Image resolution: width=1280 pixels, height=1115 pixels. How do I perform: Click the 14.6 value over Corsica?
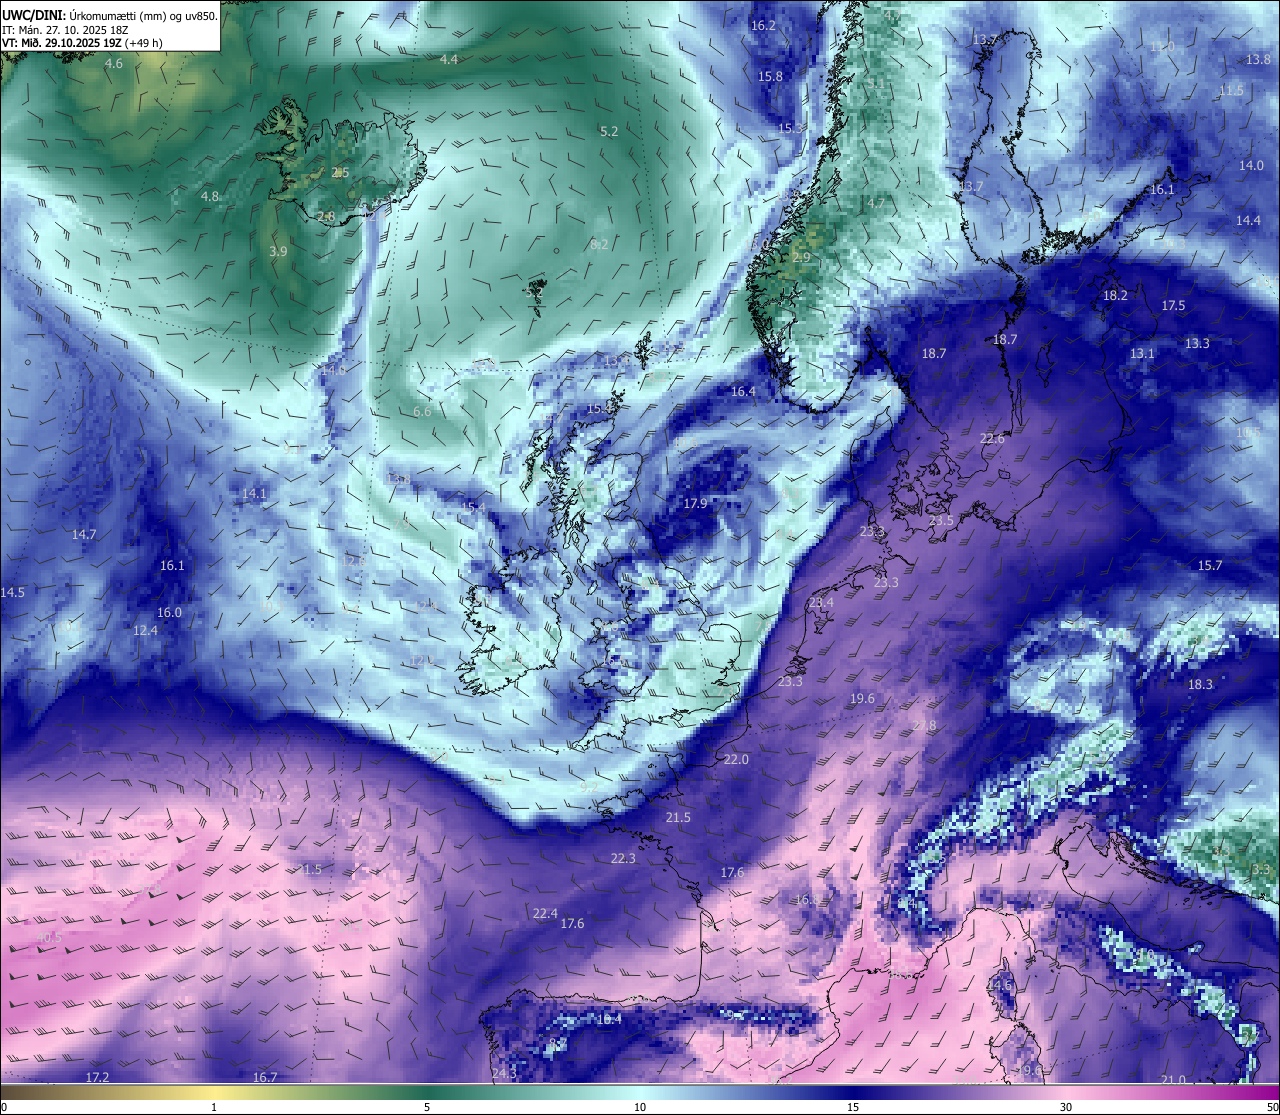(1000, 986)
